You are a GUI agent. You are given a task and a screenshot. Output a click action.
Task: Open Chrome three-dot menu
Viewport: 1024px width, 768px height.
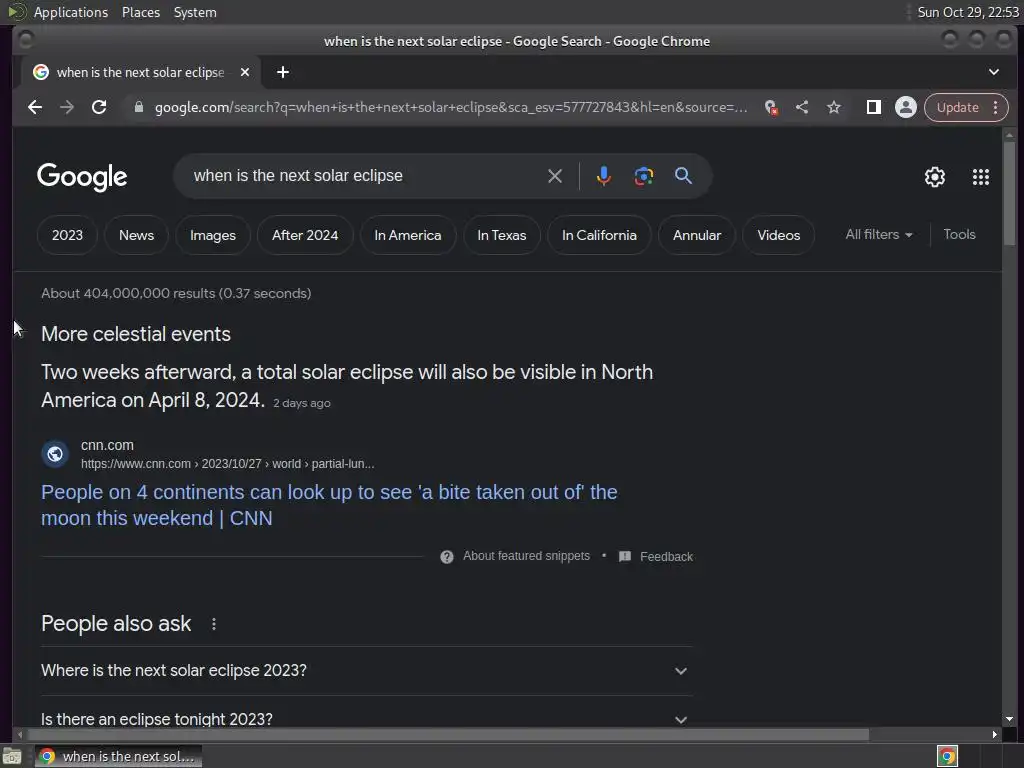coord(996,107)
